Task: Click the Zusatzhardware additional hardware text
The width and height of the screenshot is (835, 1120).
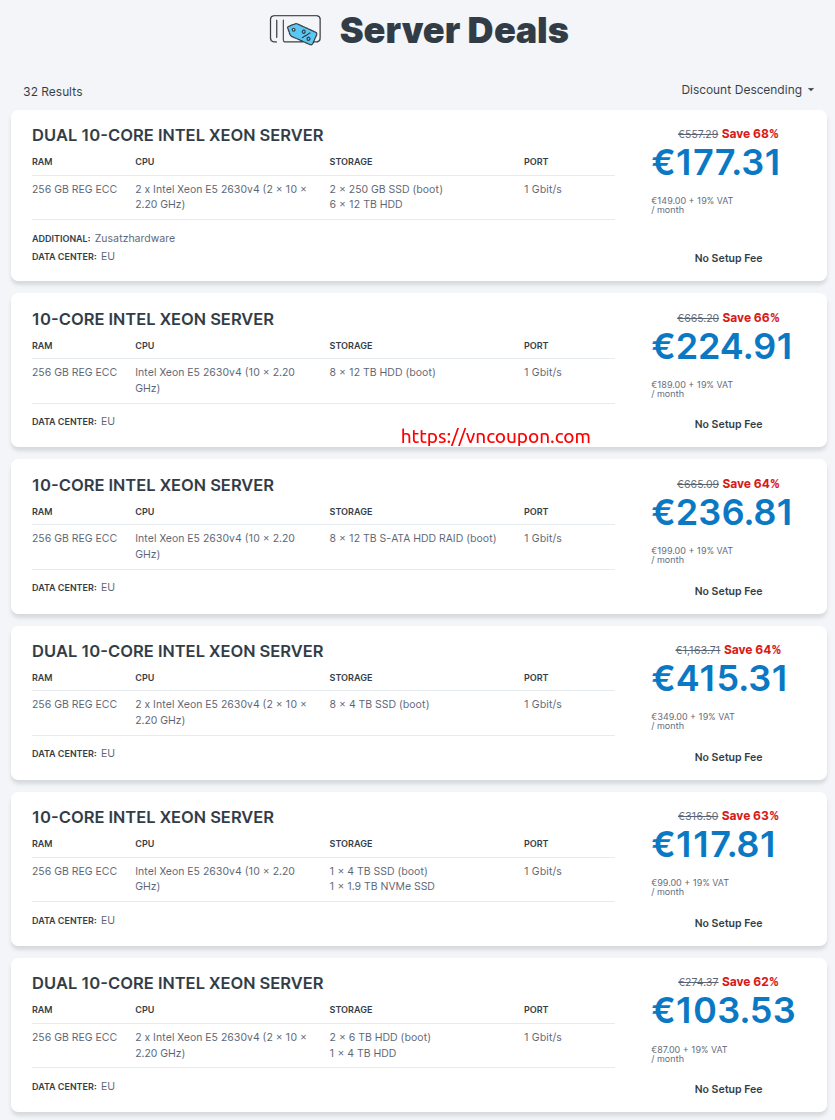Action: pos(135,239)
